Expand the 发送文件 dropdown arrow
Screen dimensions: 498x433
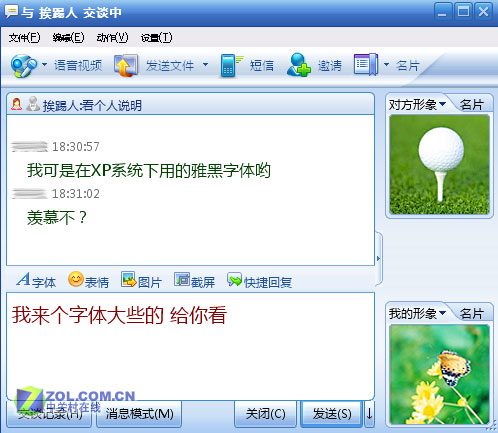pos(205,65)
